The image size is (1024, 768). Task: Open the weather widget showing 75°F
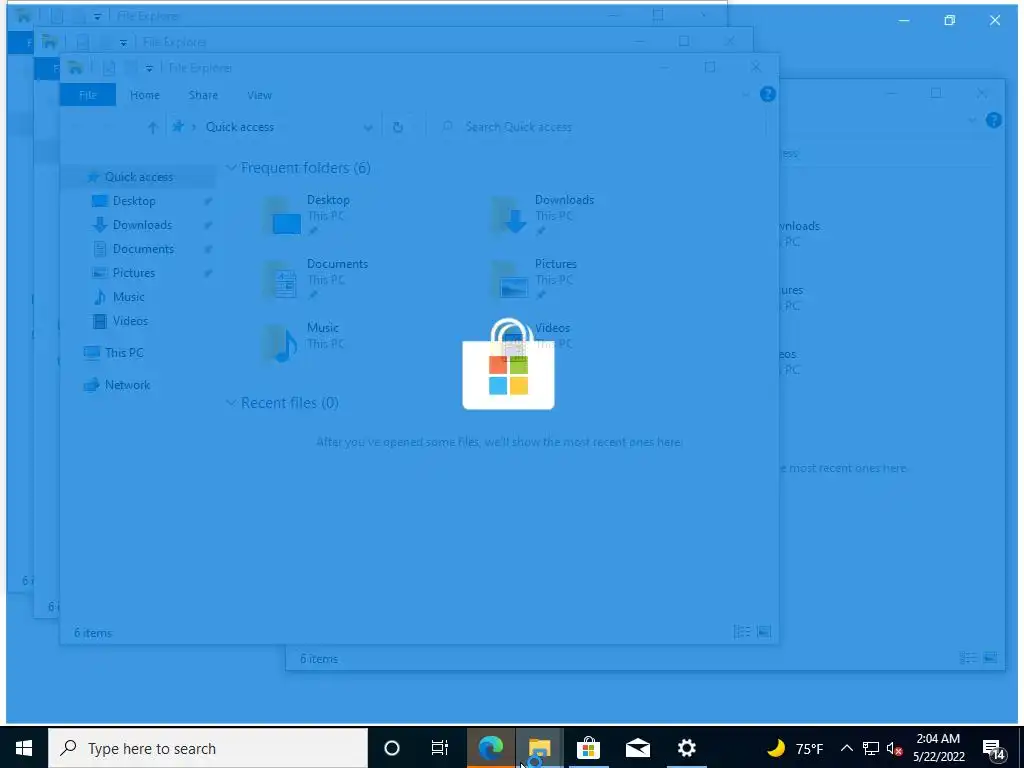pos(794,748)
